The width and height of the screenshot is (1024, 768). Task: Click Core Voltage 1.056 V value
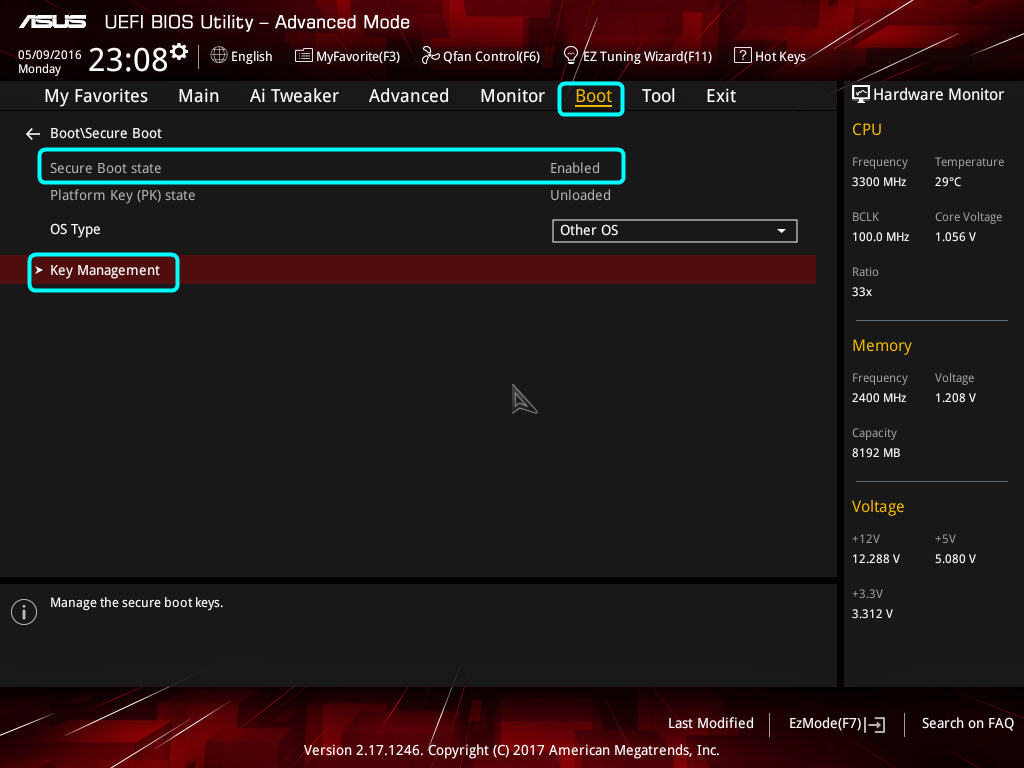pos(955,236)
